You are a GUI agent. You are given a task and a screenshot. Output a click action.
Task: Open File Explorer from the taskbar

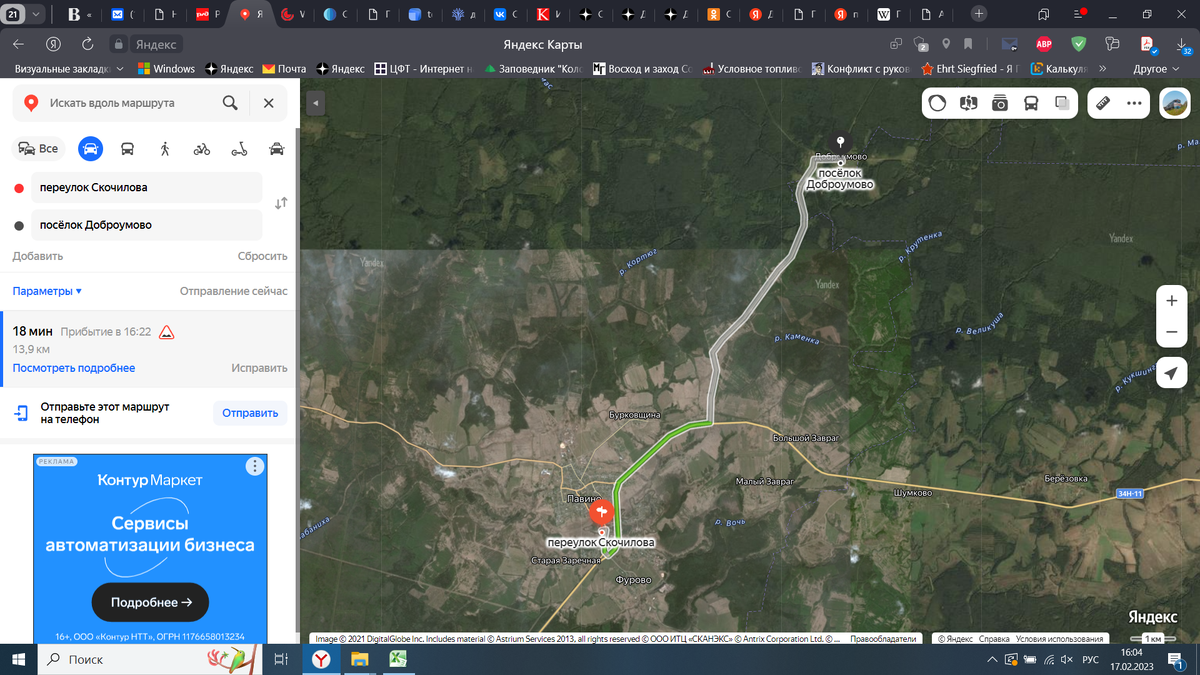pos(360,659)
